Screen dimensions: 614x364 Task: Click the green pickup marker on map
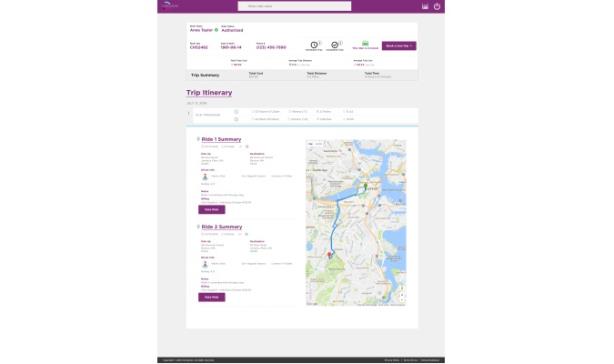366,186
